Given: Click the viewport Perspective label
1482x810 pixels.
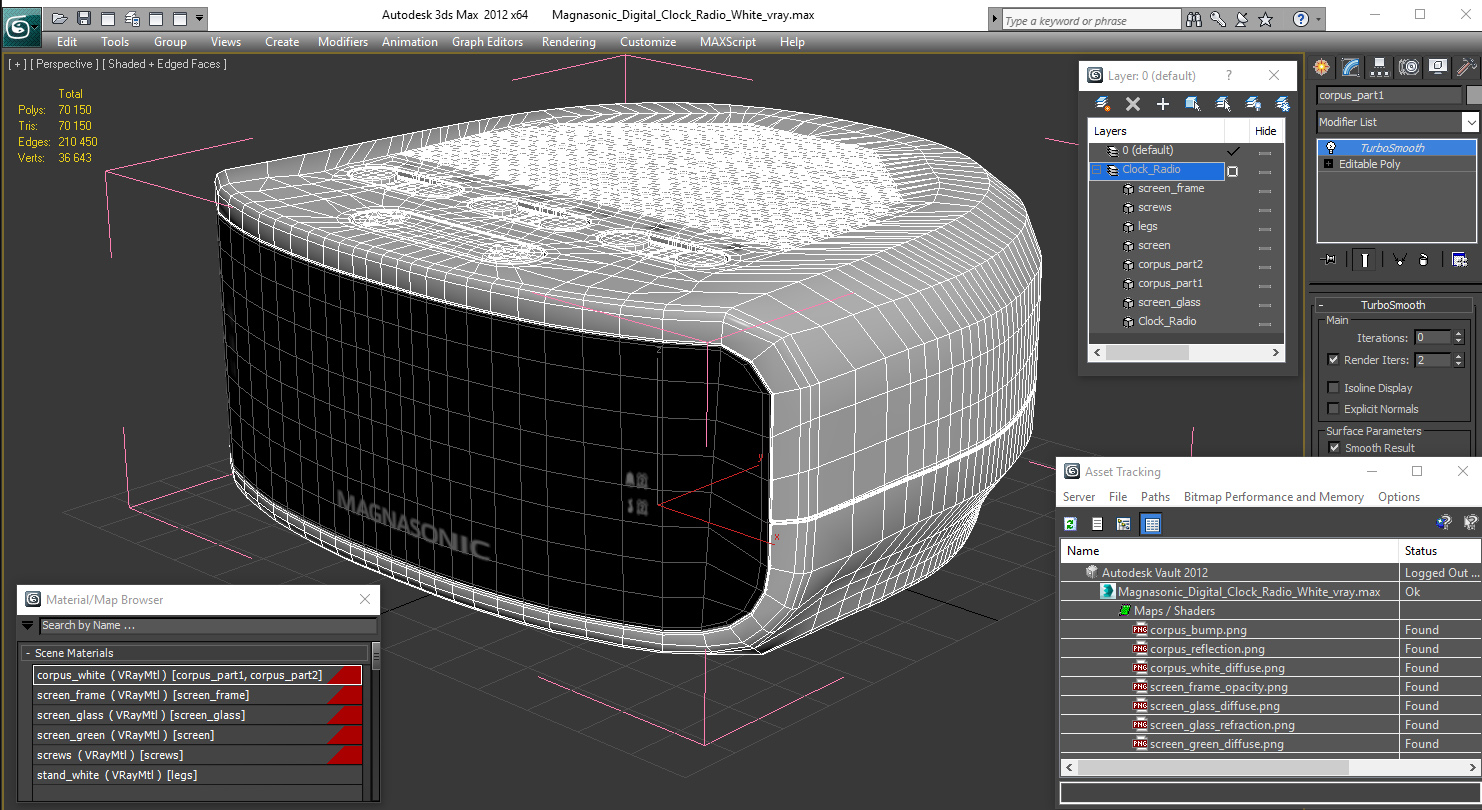Looking at the screenshot, I should click(65, 64).
